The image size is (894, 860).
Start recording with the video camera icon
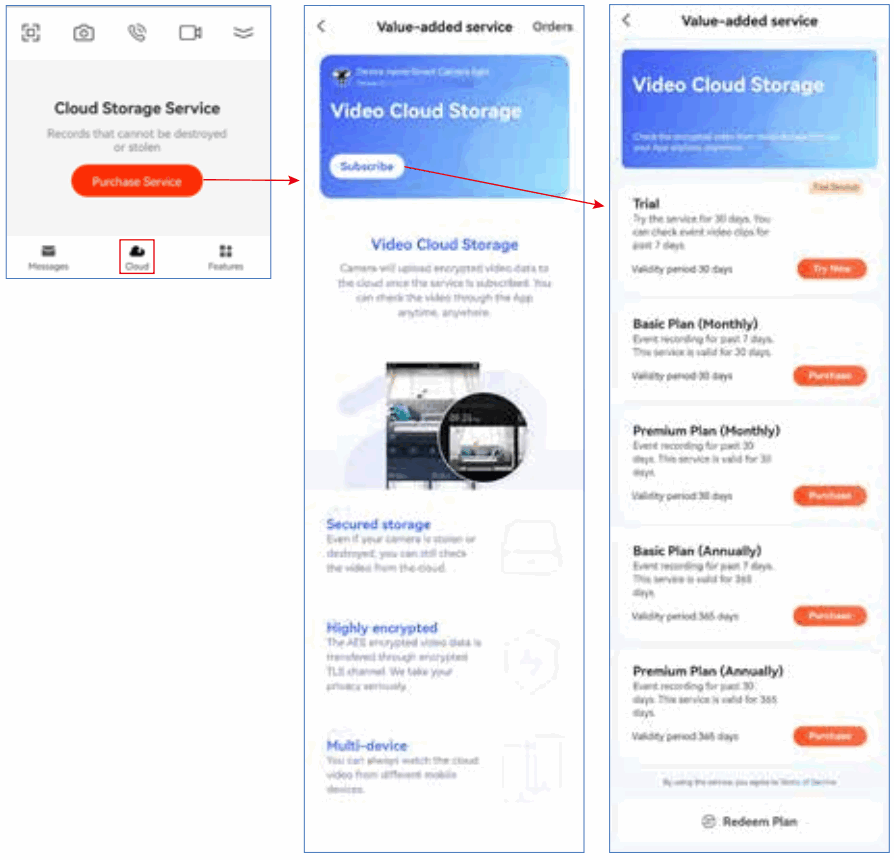coord(190,33)
